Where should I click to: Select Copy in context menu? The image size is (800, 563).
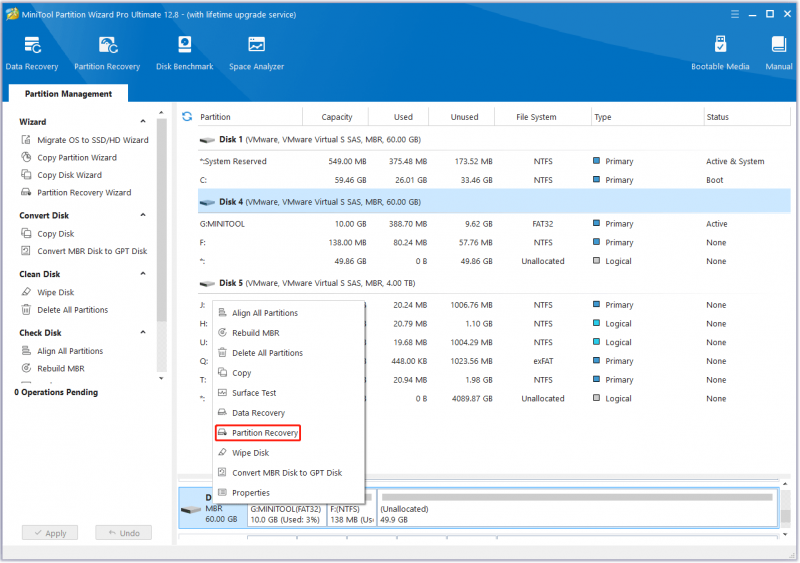click(x=289, y=373)
